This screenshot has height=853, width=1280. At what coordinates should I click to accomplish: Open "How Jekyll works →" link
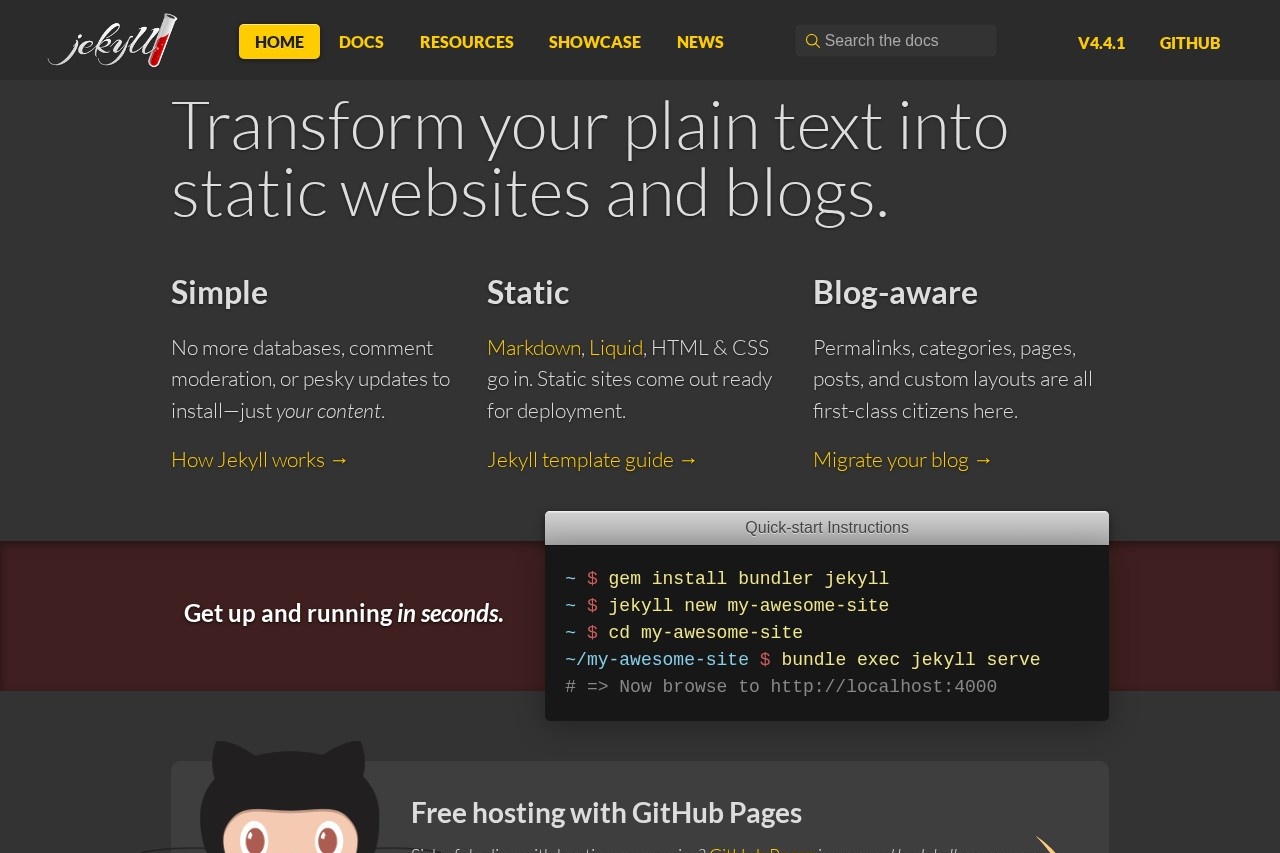click(x=260, y=460)
